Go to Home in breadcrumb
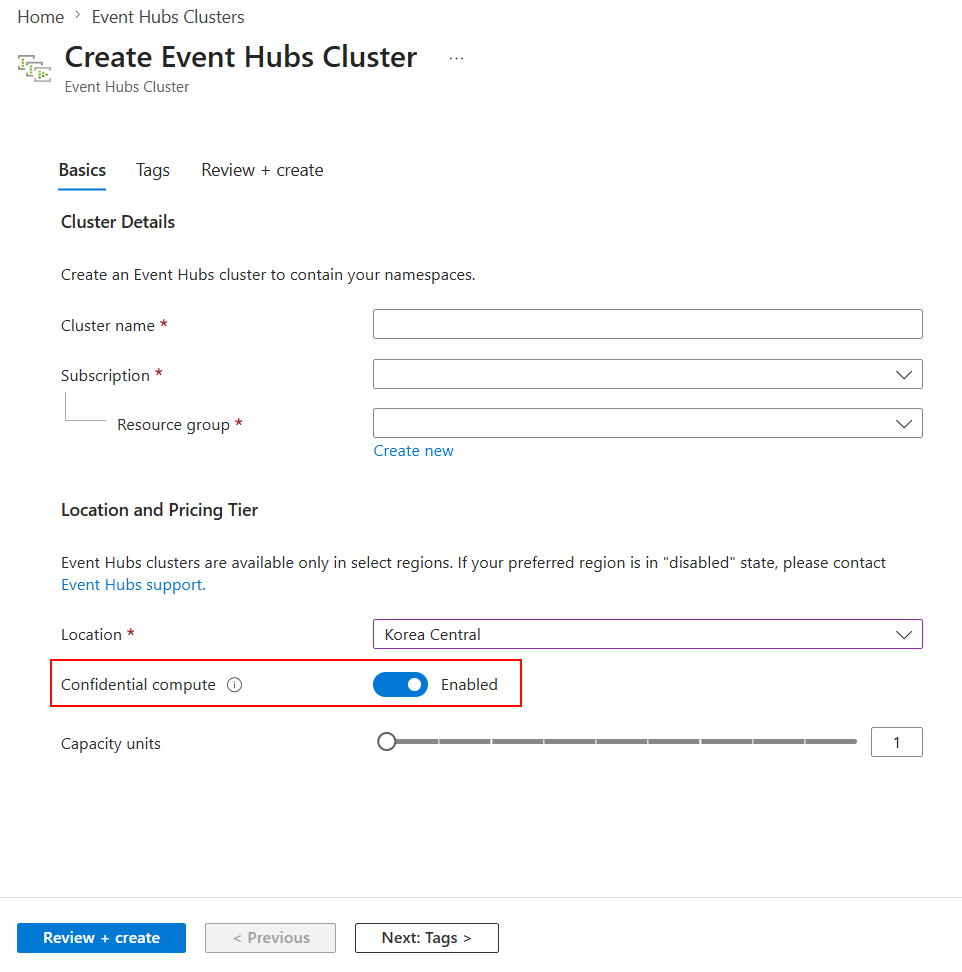Screen dimensions: 962x972 pyautogui.click(x=41, y=17)
